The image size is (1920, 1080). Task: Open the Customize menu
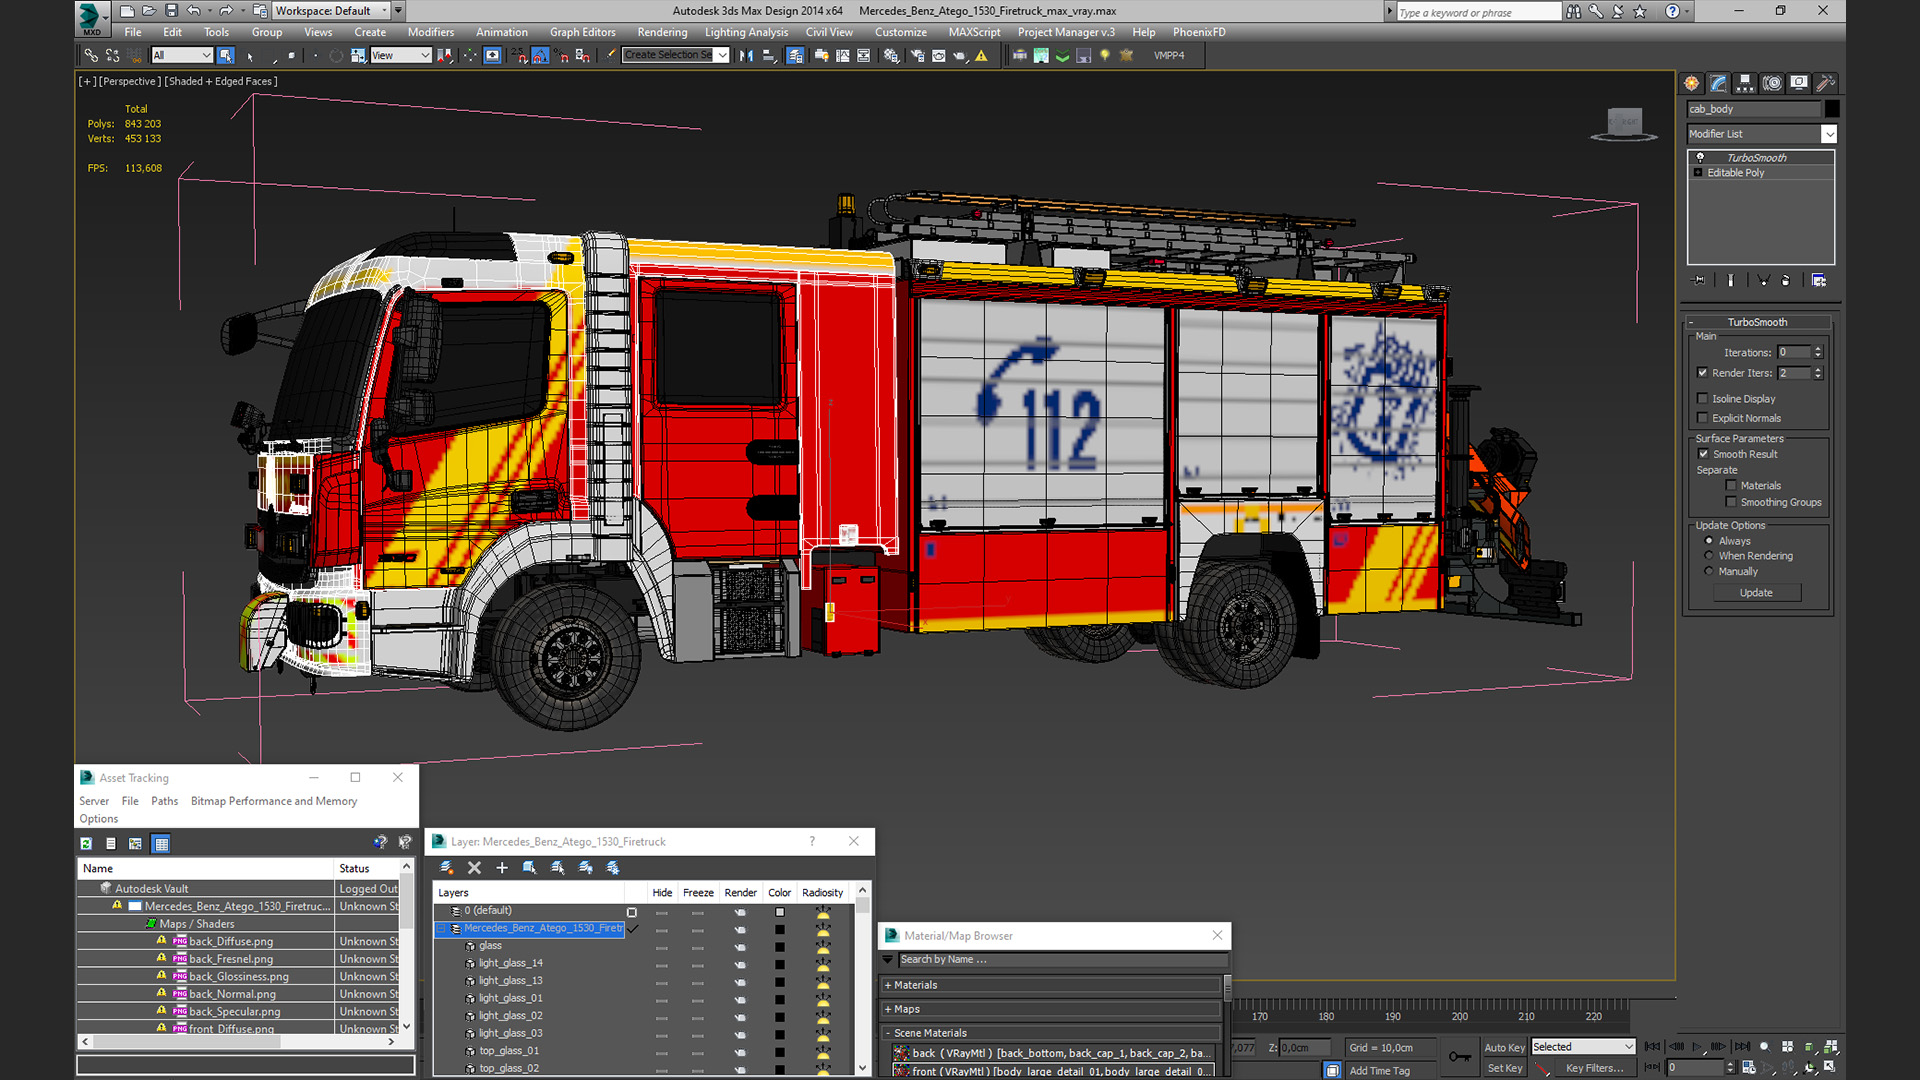900,32
